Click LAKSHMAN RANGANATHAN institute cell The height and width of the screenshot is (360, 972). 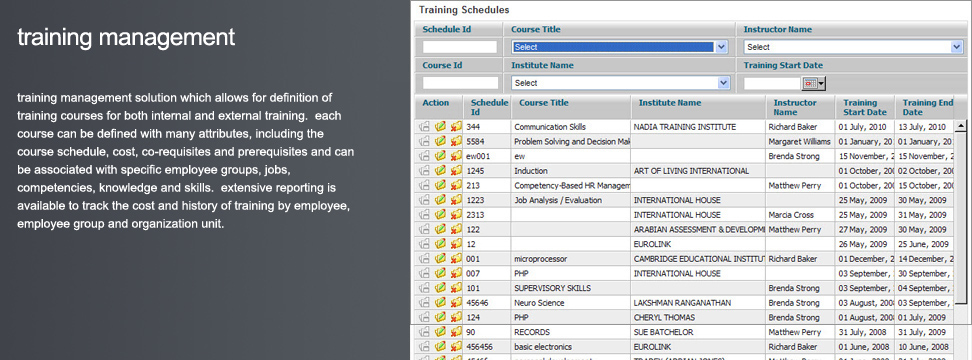coord(698,303)
